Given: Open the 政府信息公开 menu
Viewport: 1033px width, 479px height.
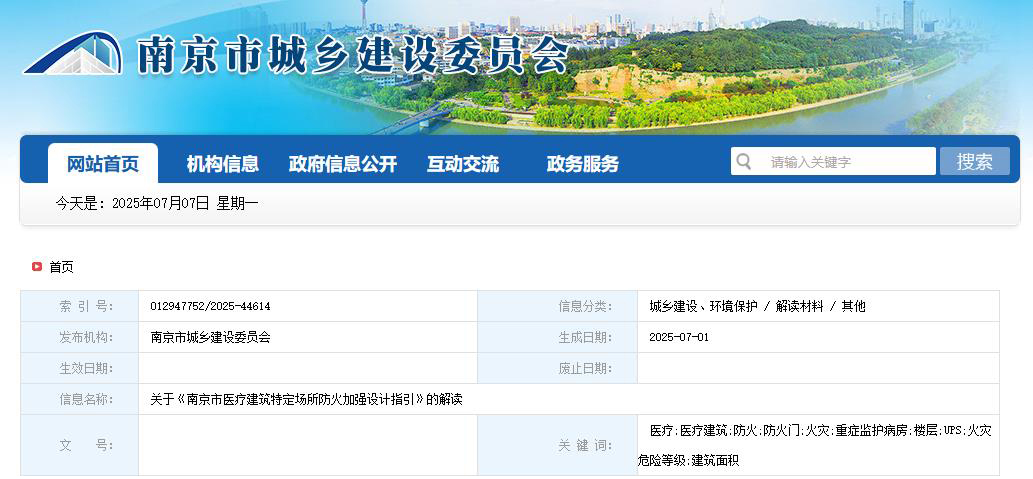Looking at the screenshot, I should [343, 163].
